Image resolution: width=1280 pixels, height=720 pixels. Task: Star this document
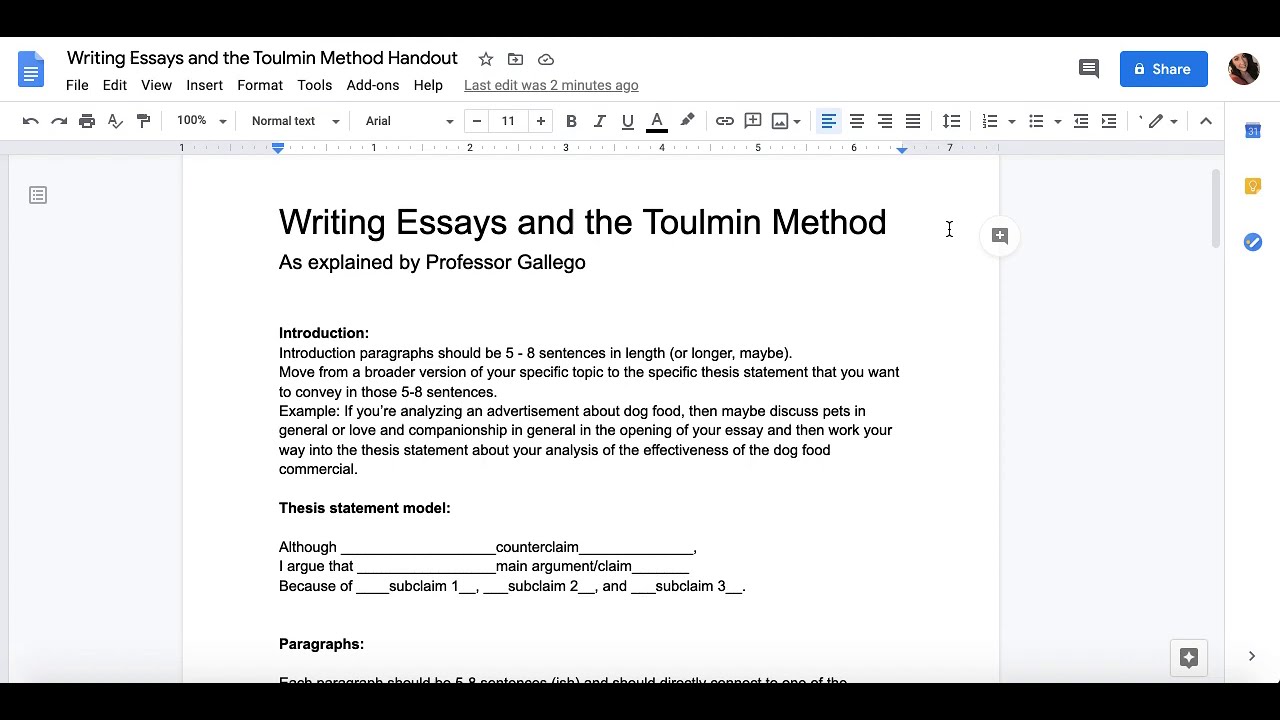pyautogui.click(x=486, y=59)
